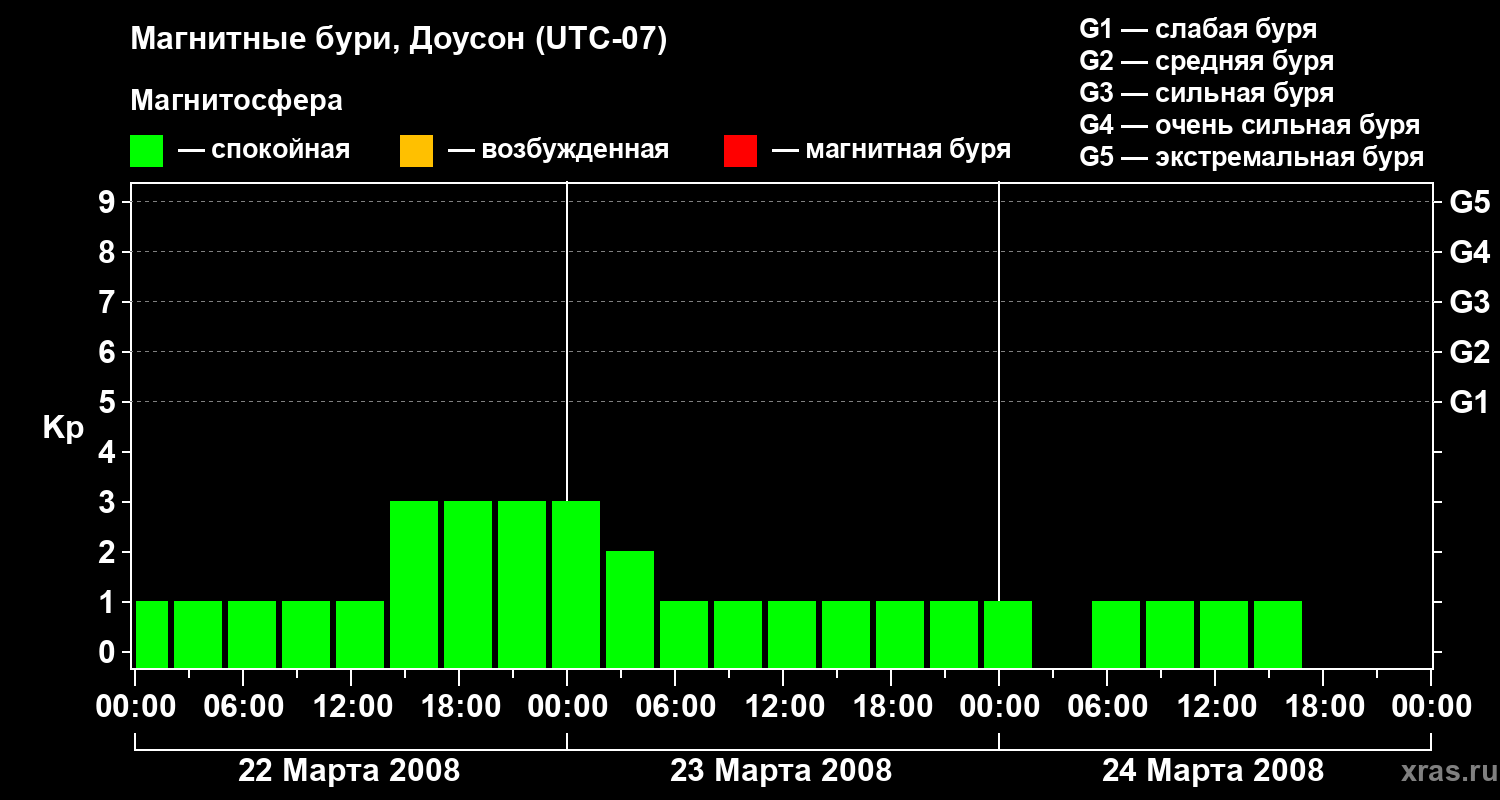Click the G3 tick label on right axis
The image size is (1500, 800).
coord(1470,302)
